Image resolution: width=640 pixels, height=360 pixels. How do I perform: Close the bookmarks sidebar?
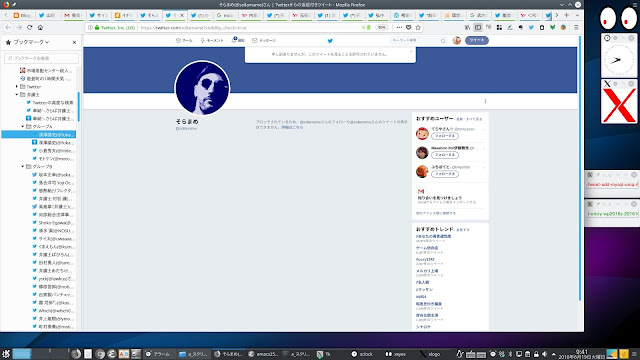(74, 42)
